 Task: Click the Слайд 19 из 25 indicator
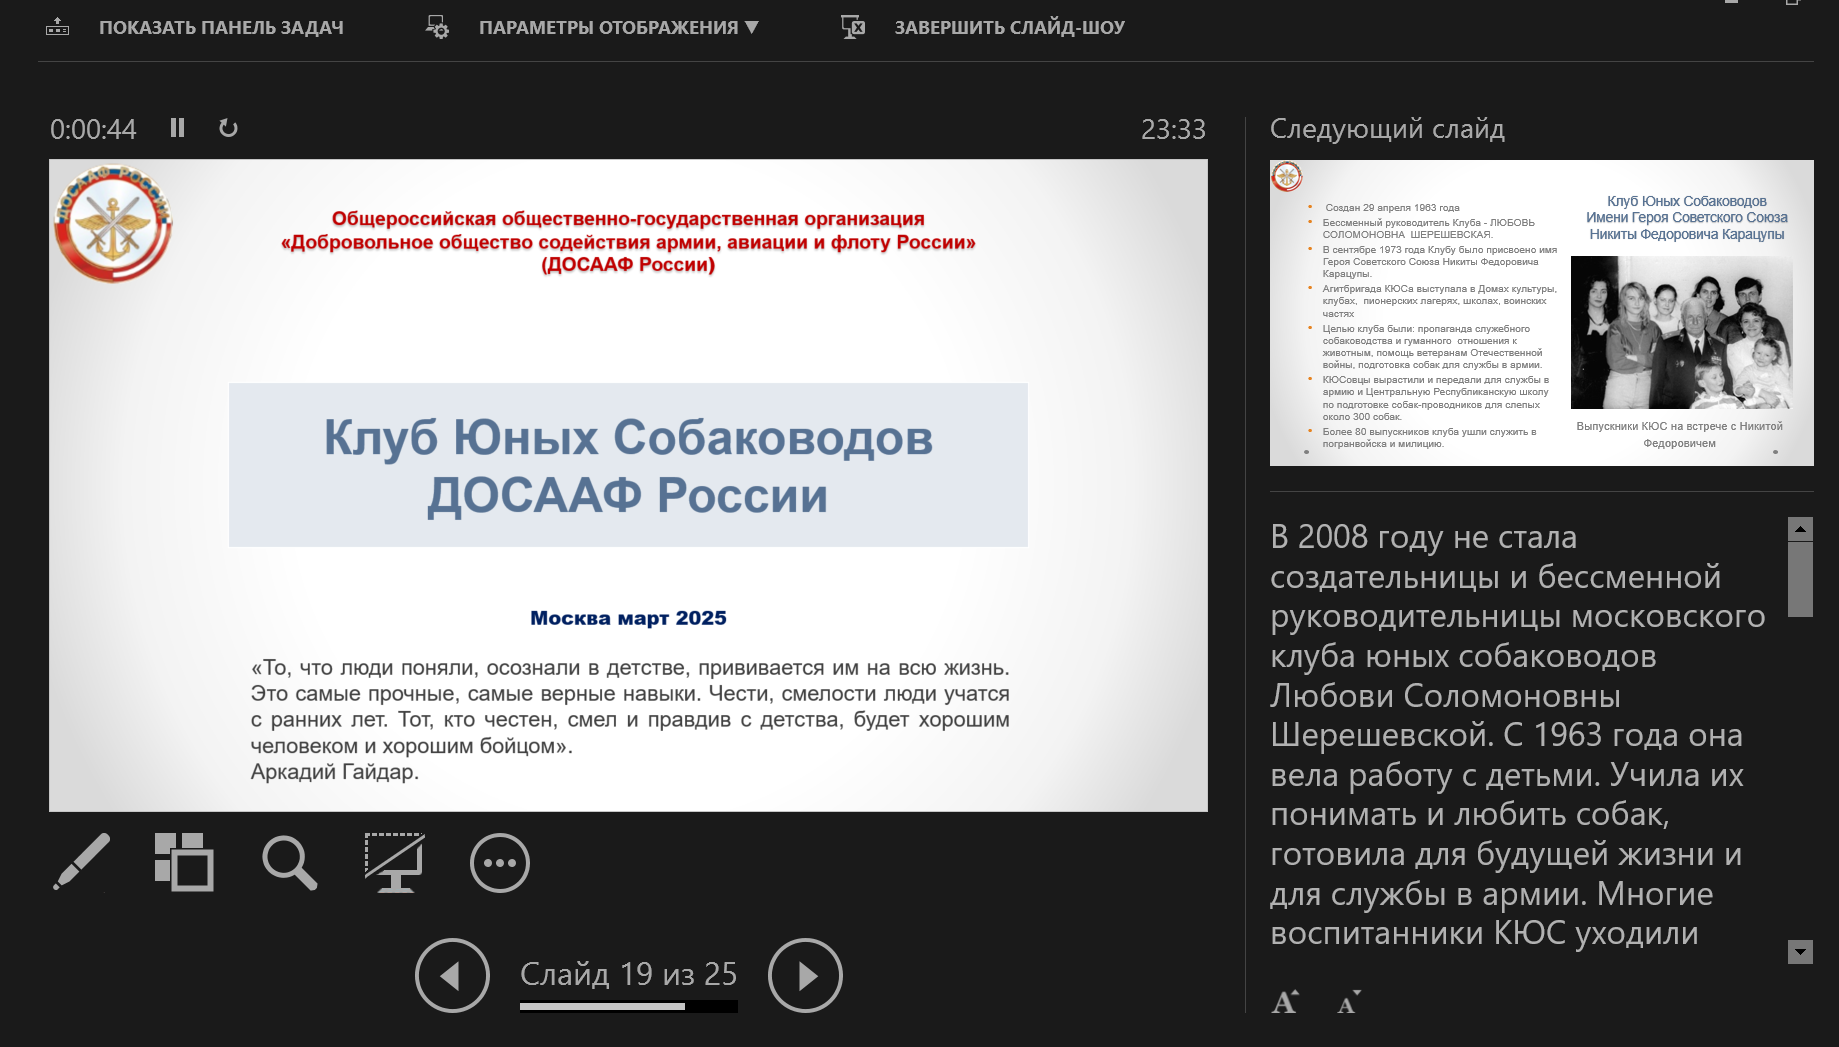click(x=628, y=974)
